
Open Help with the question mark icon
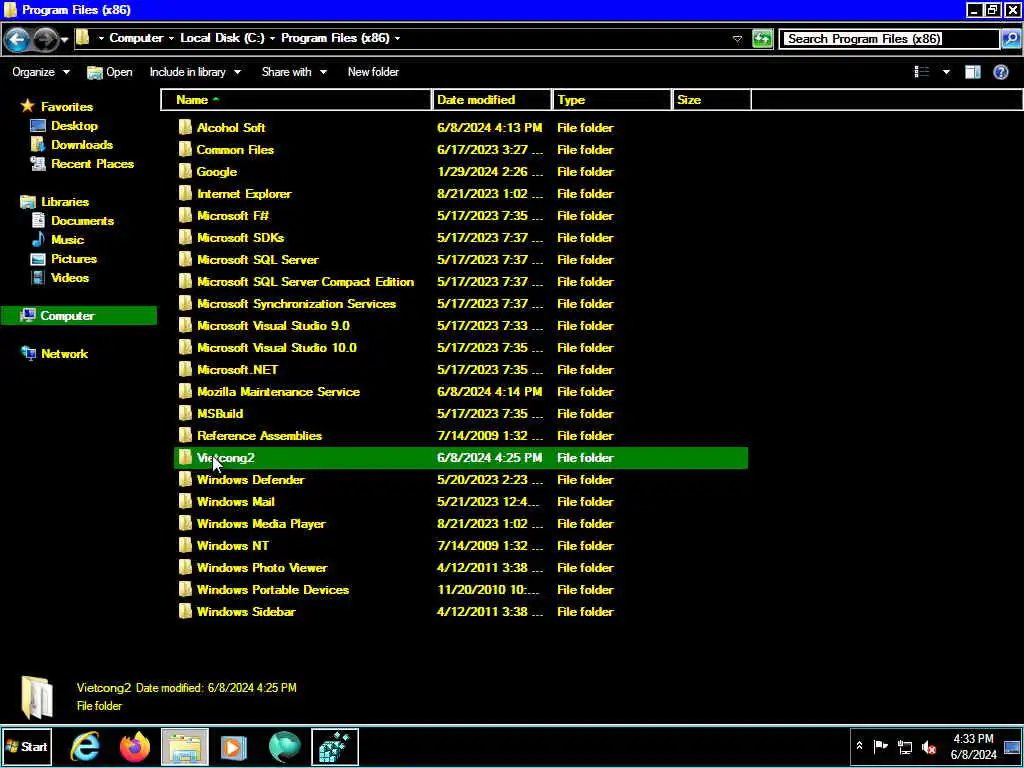[x=1000, y=72]
